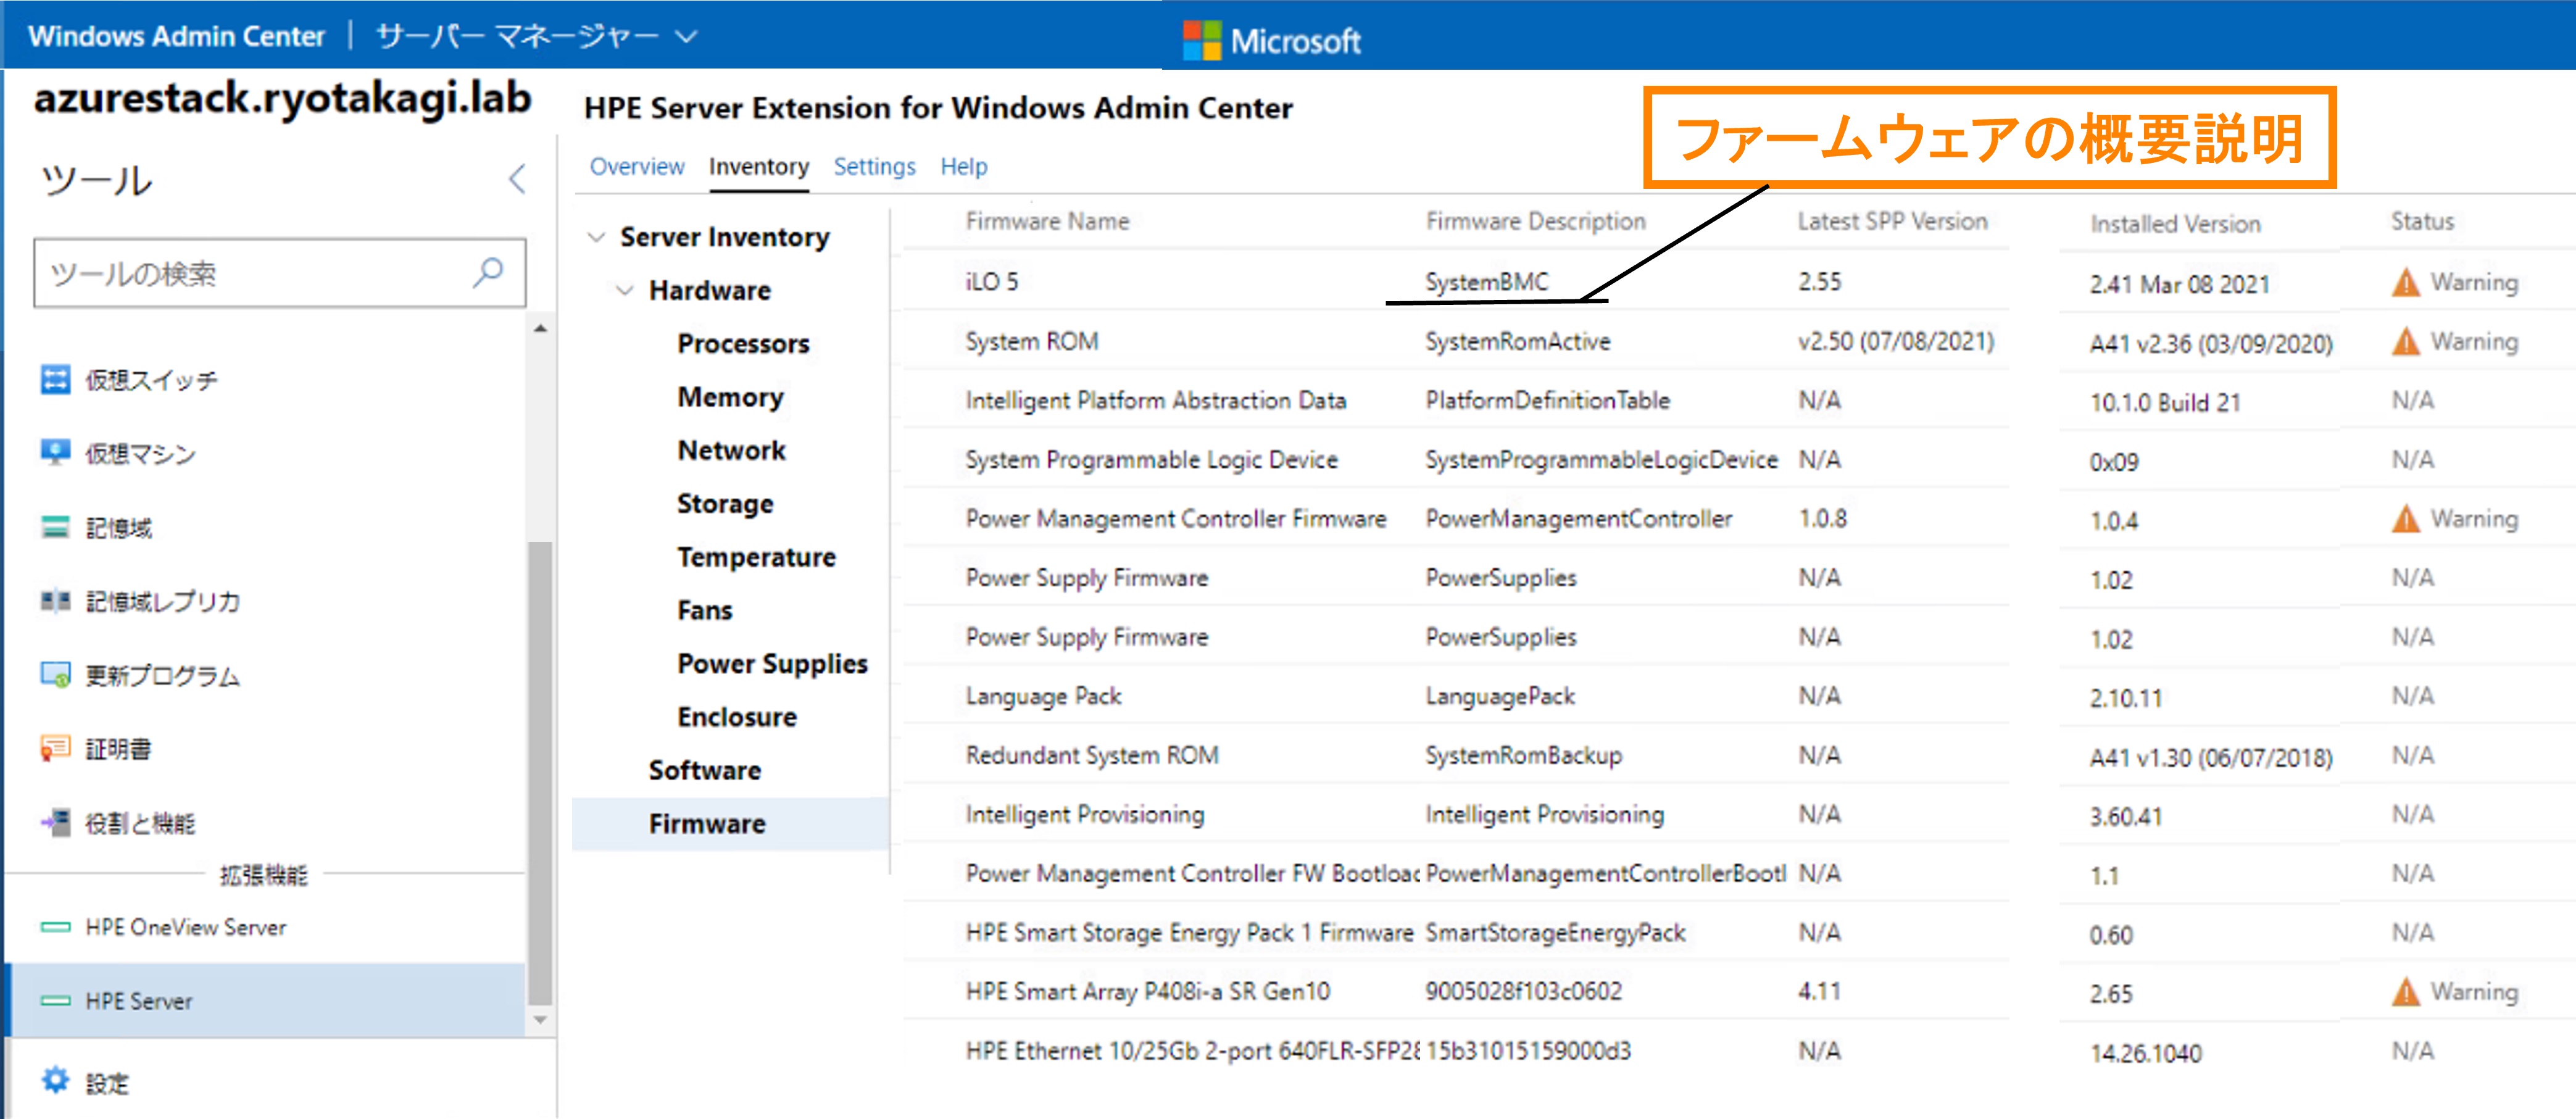Sort by Firmware Name column header
Image resolution: width=2576 pixels, height=1119 pixels.
point(1047,221)
